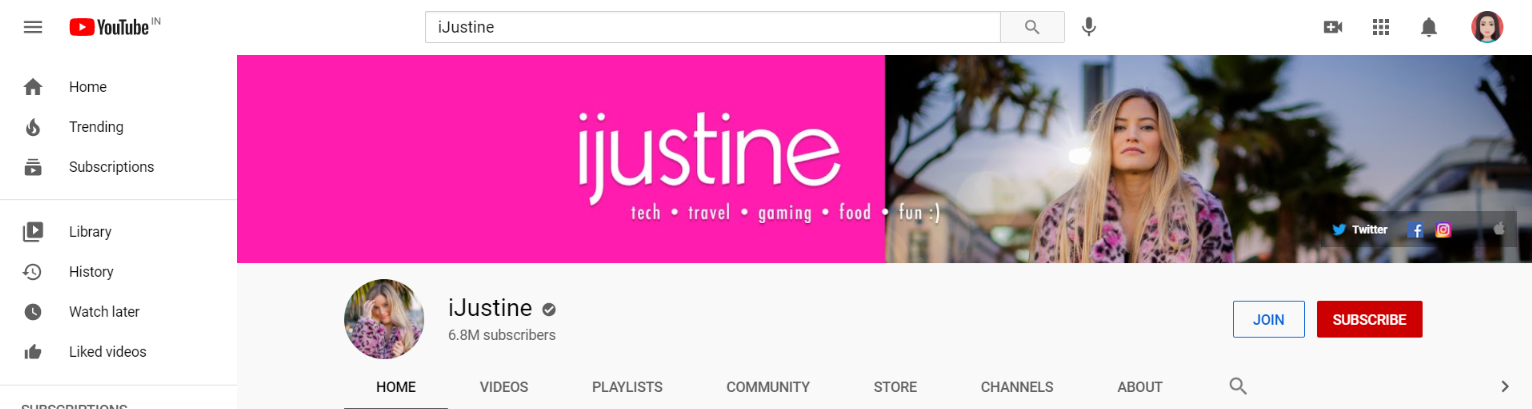Switch to the Playlists tab

pos(627,387)
